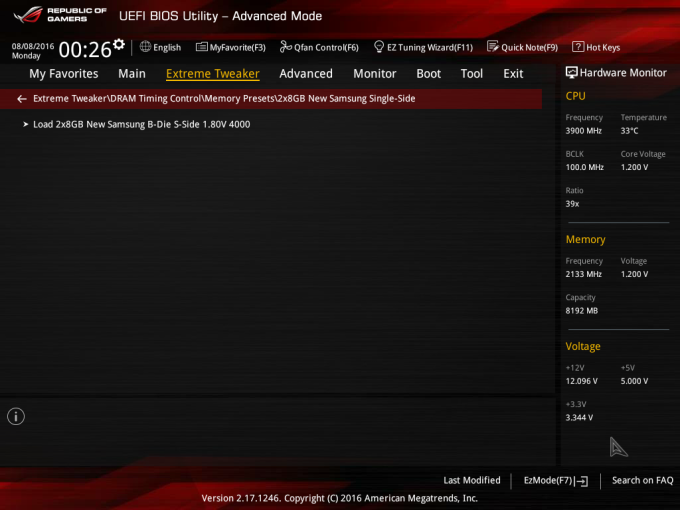
Task: Click Last Modified
Action: (472, 481)
